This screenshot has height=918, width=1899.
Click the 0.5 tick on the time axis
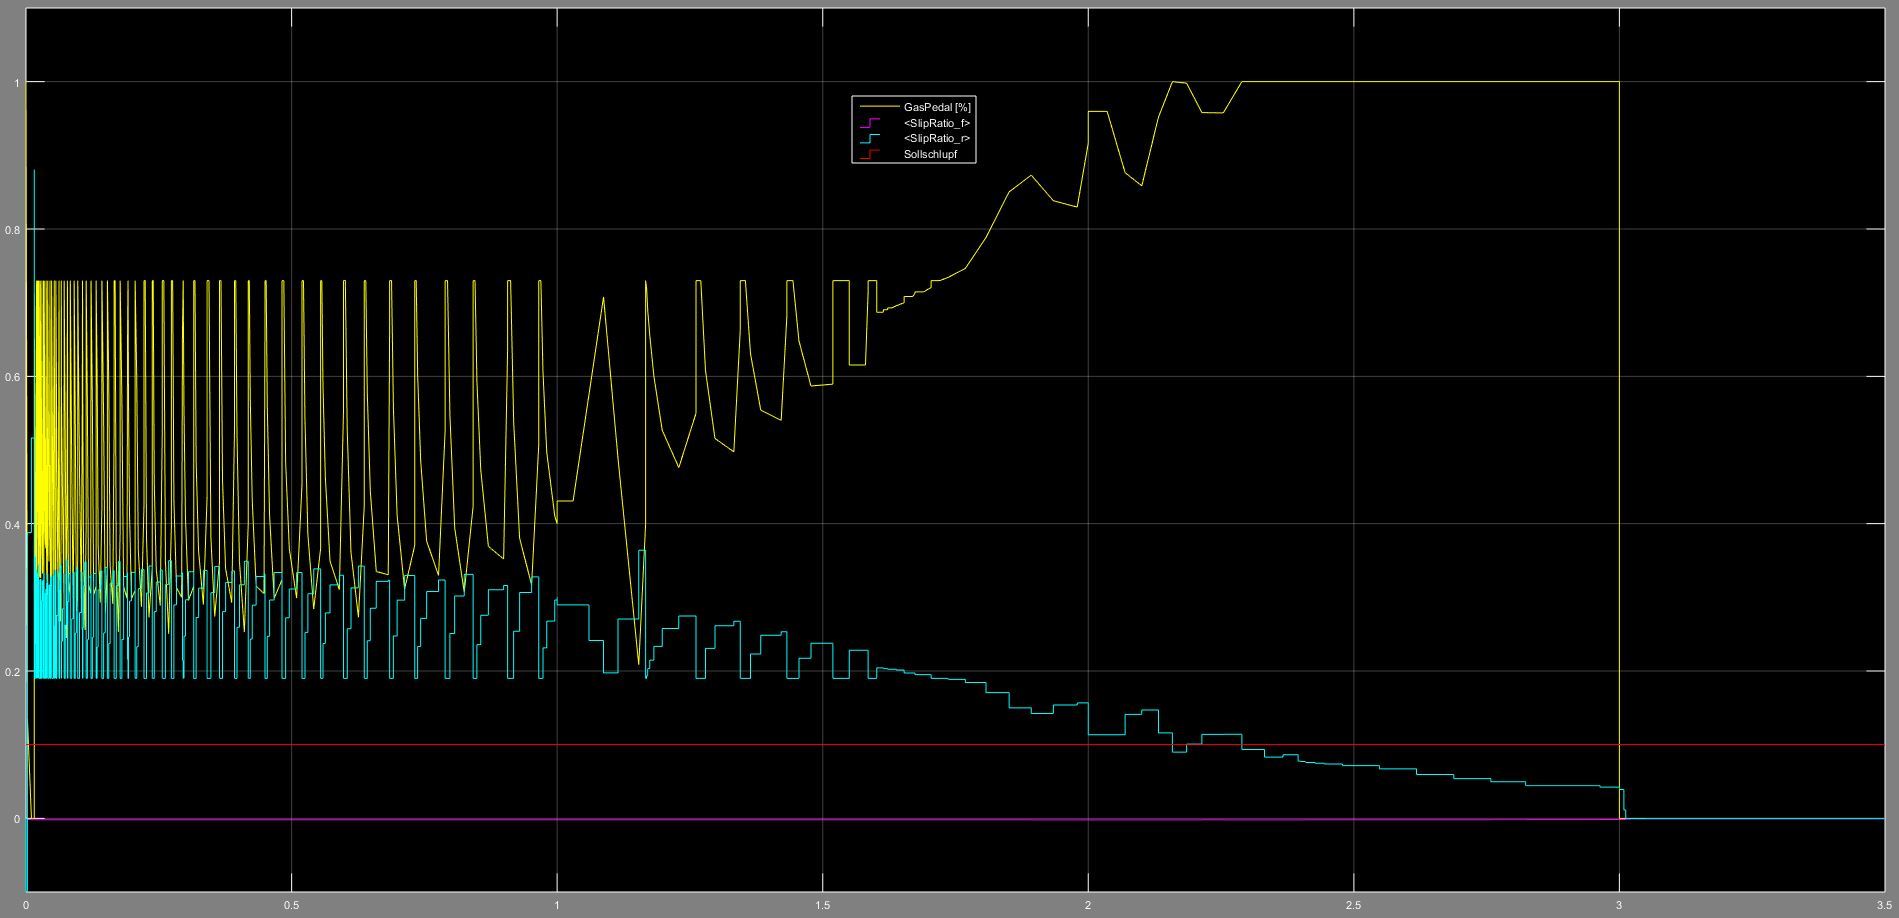291,904
